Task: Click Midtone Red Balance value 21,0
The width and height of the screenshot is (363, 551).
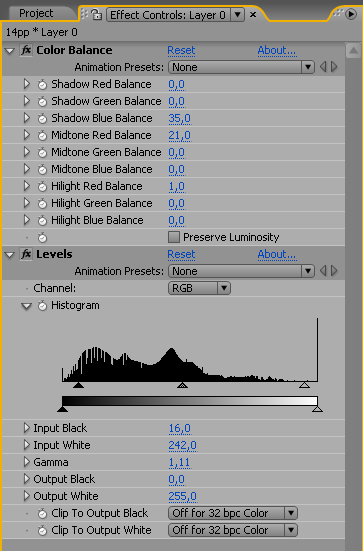Action: 179,135
